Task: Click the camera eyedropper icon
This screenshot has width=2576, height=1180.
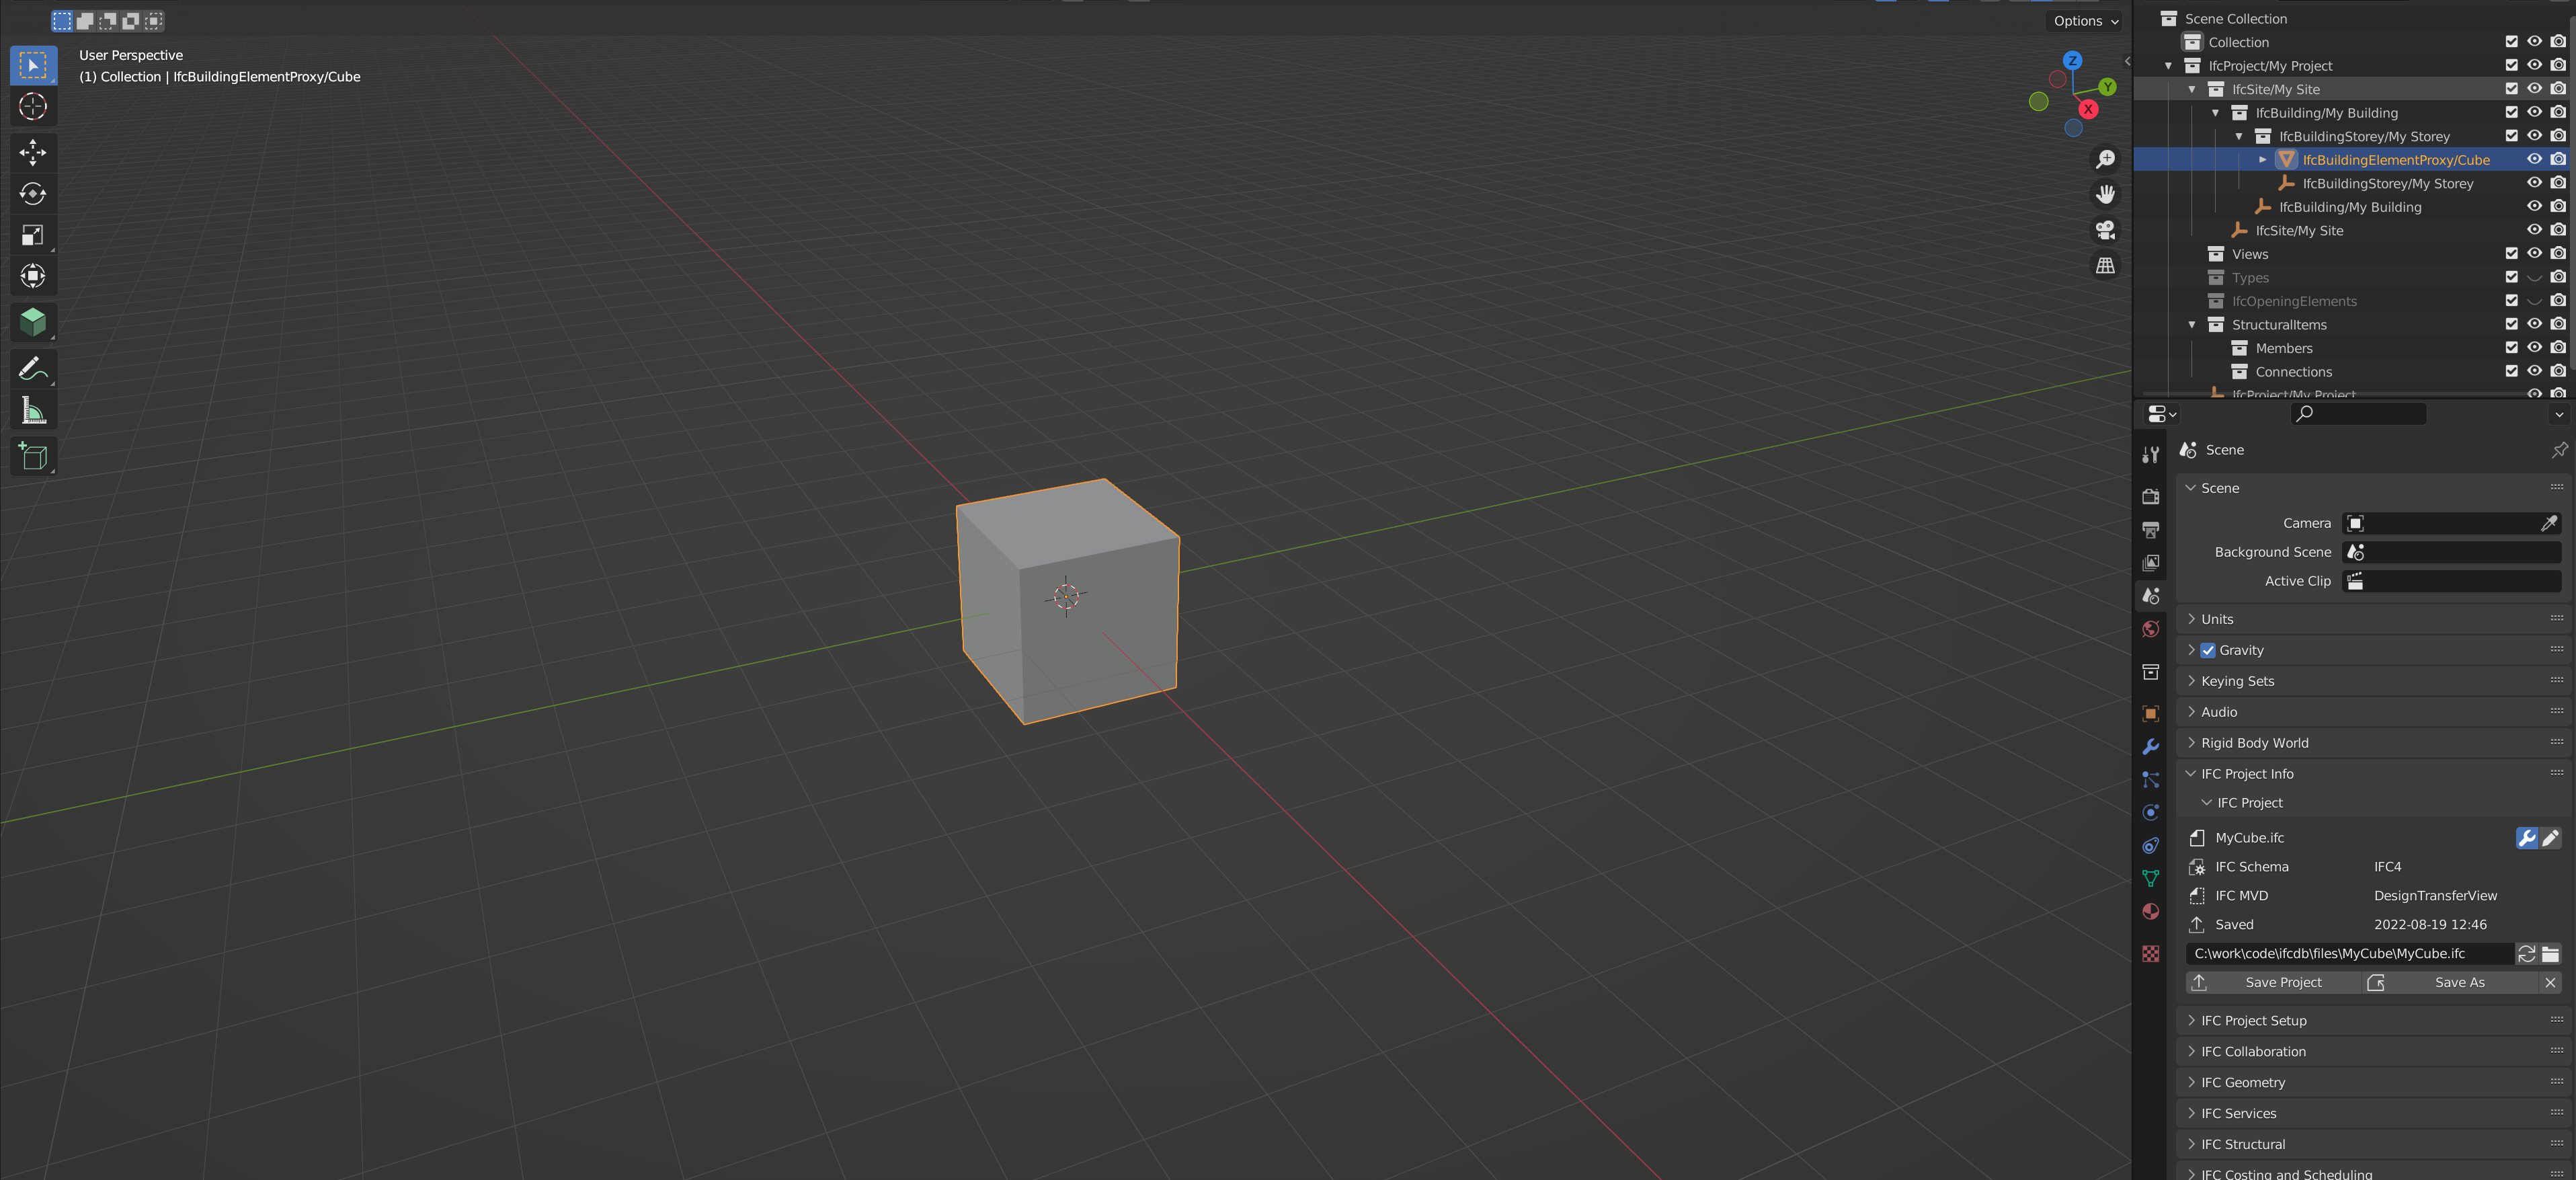Action: (x=2549, y=523)
